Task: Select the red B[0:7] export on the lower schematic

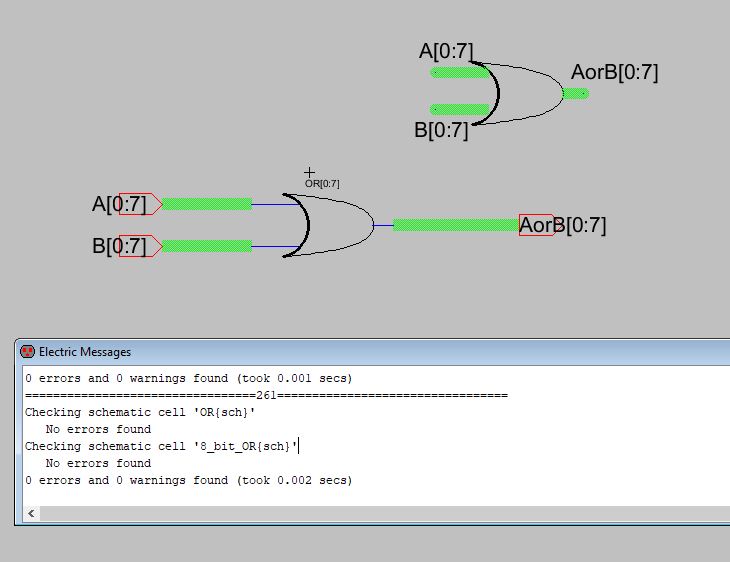Action: click(138, 246)
